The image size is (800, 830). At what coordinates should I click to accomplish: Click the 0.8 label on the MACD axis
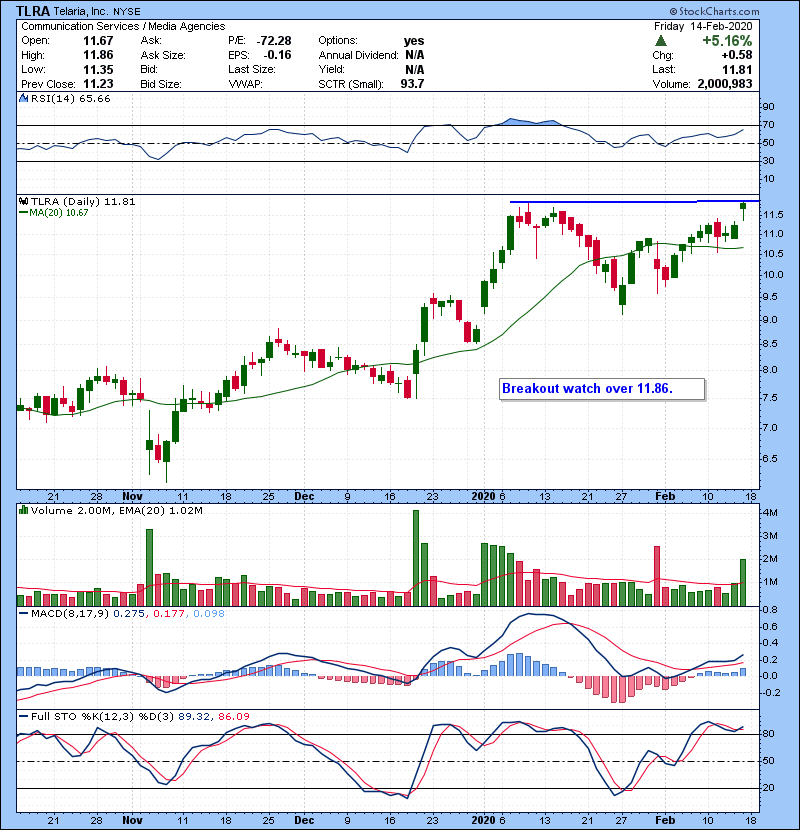click(770, 610)
